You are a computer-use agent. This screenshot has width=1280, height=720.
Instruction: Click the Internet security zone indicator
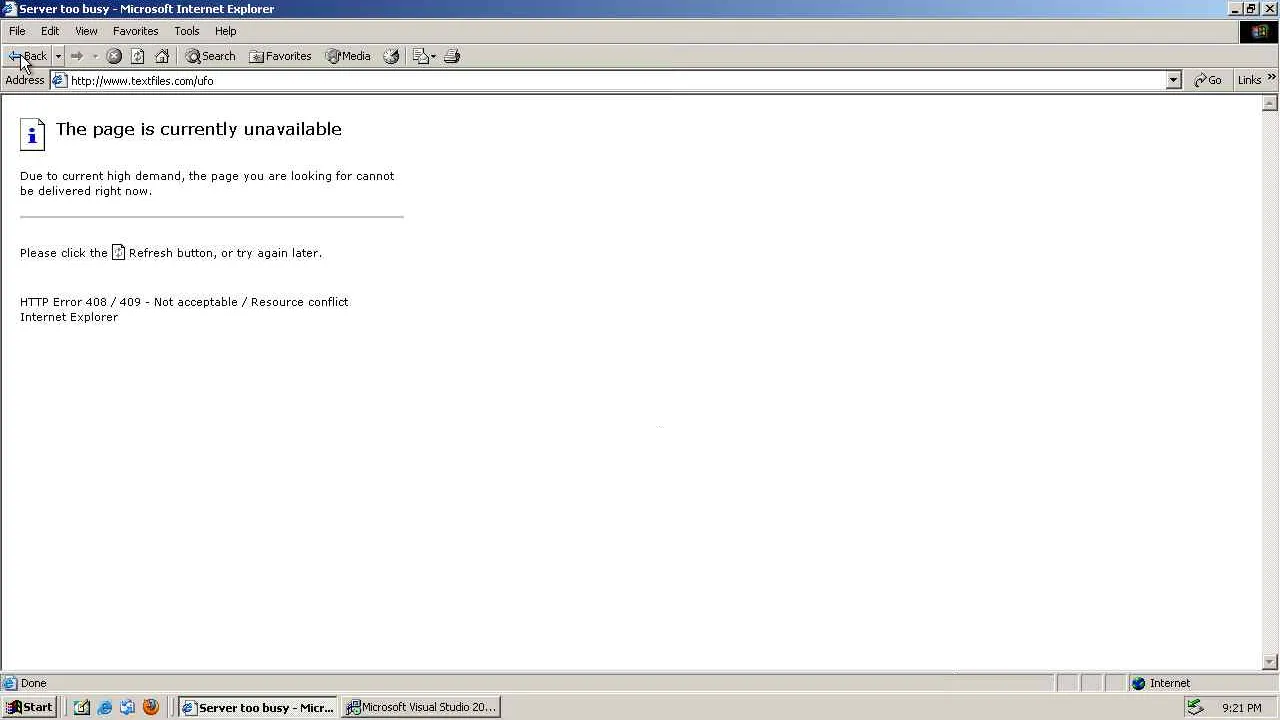1161,683
